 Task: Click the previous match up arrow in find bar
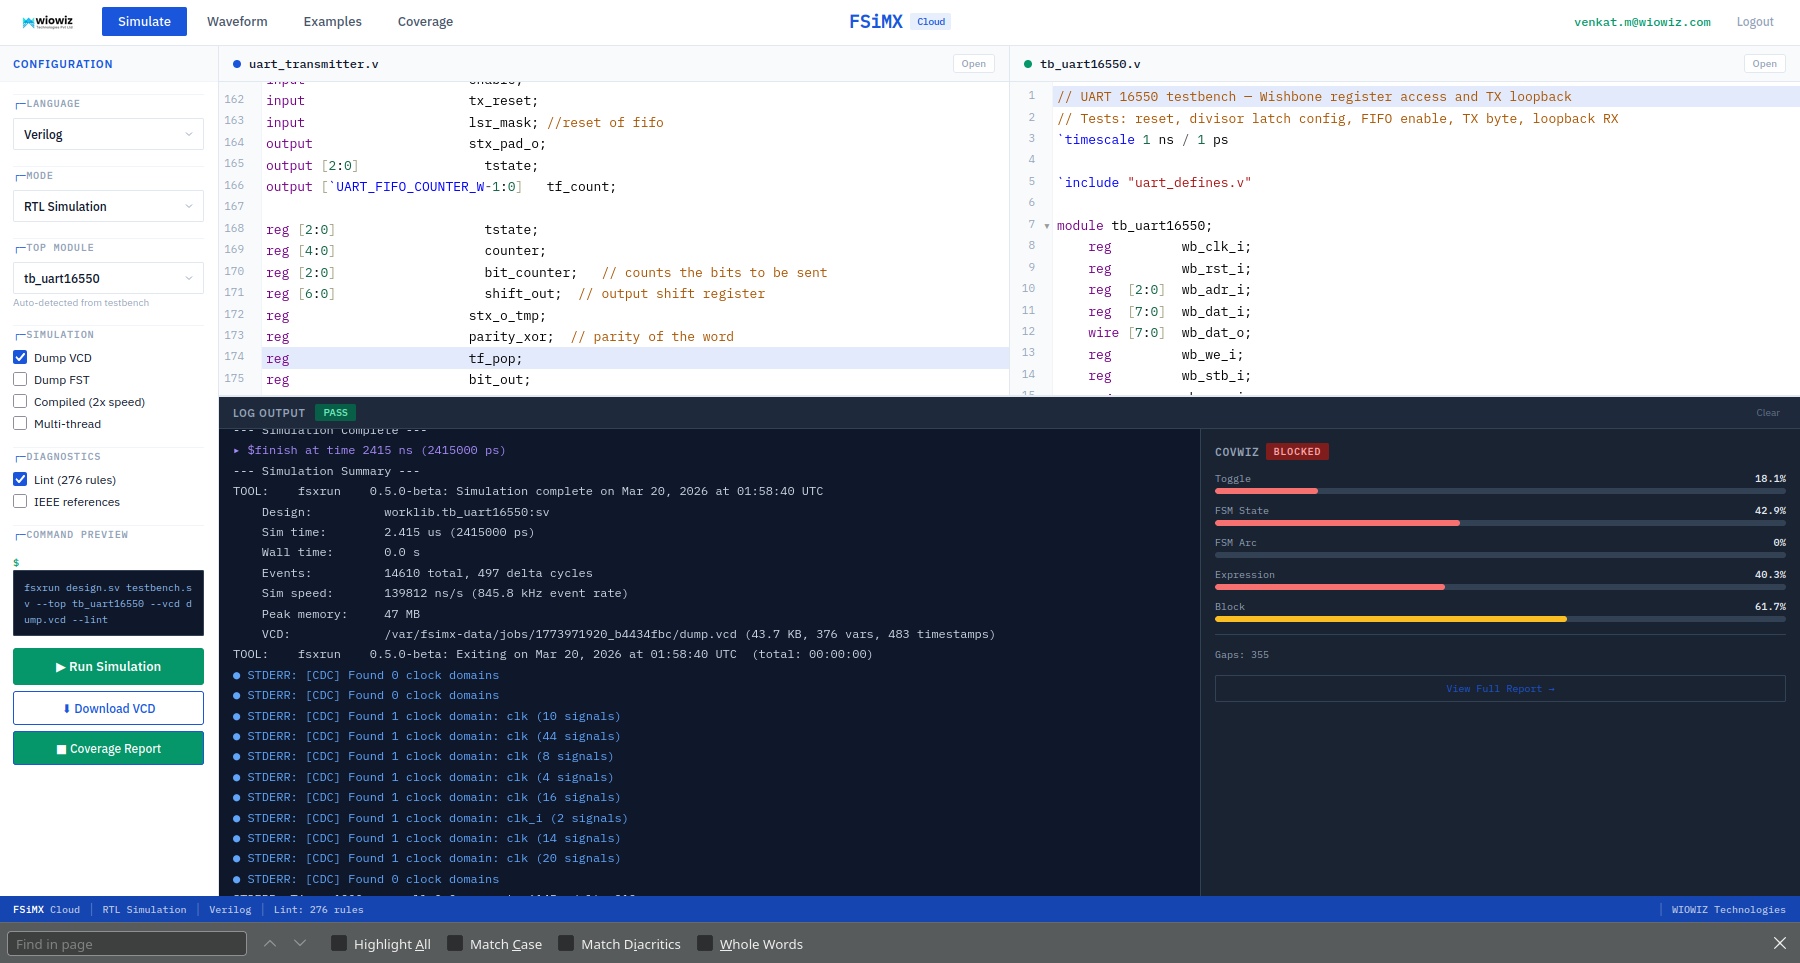point(270,943)
